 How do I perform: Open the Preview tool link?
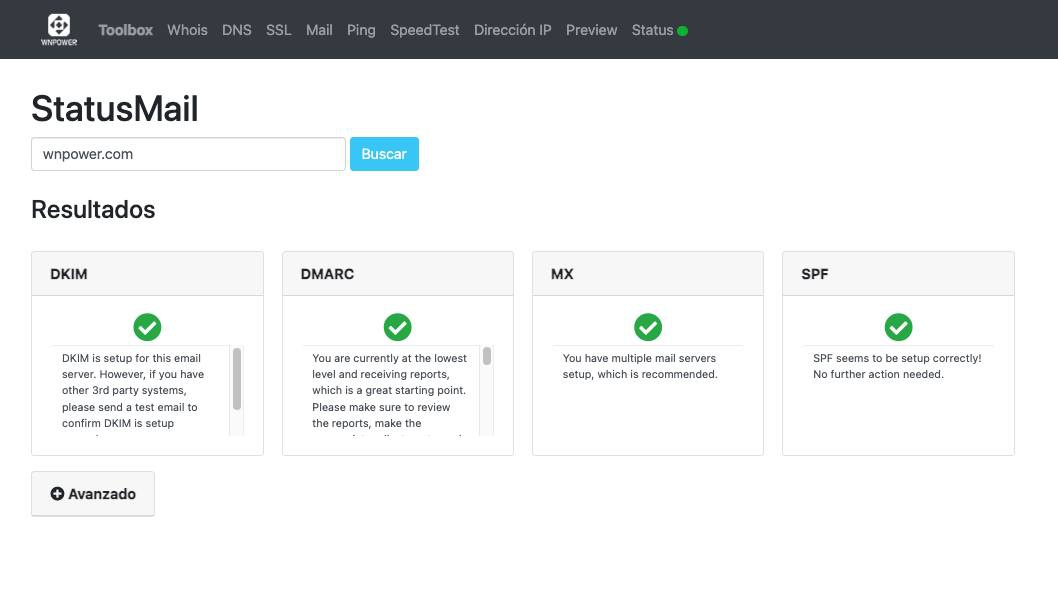pyautogui.click(x=591, y=30)
